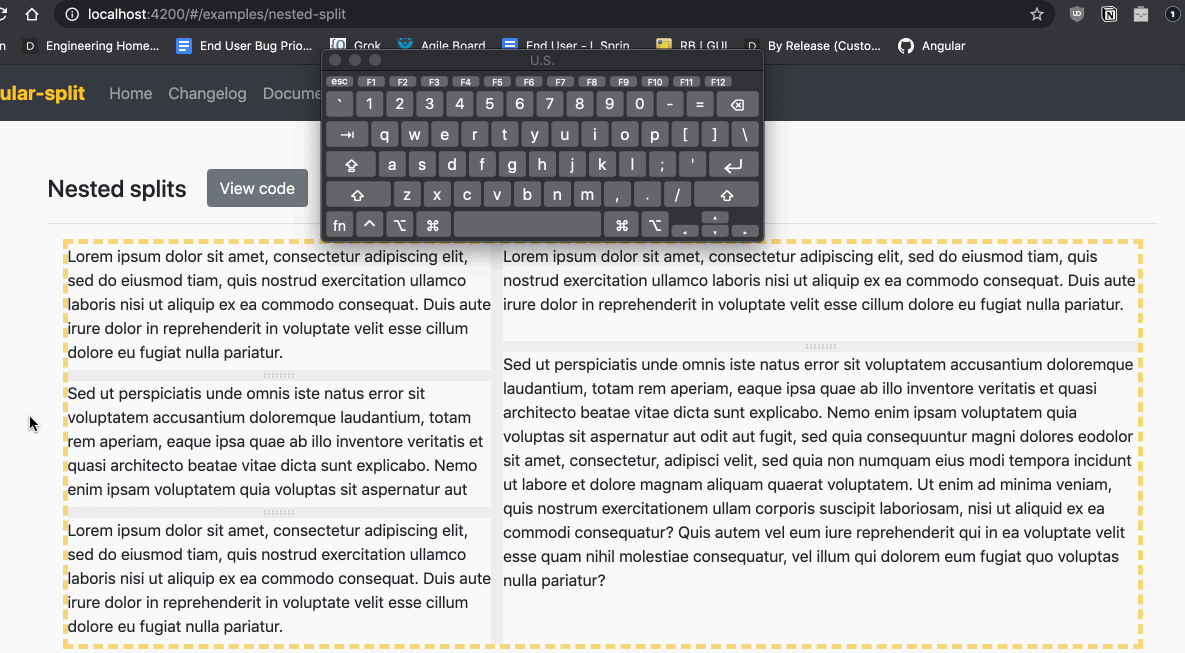Click the F1 key on virtual keyboard
Screen dimensions: 1185x653
point(371,82)
